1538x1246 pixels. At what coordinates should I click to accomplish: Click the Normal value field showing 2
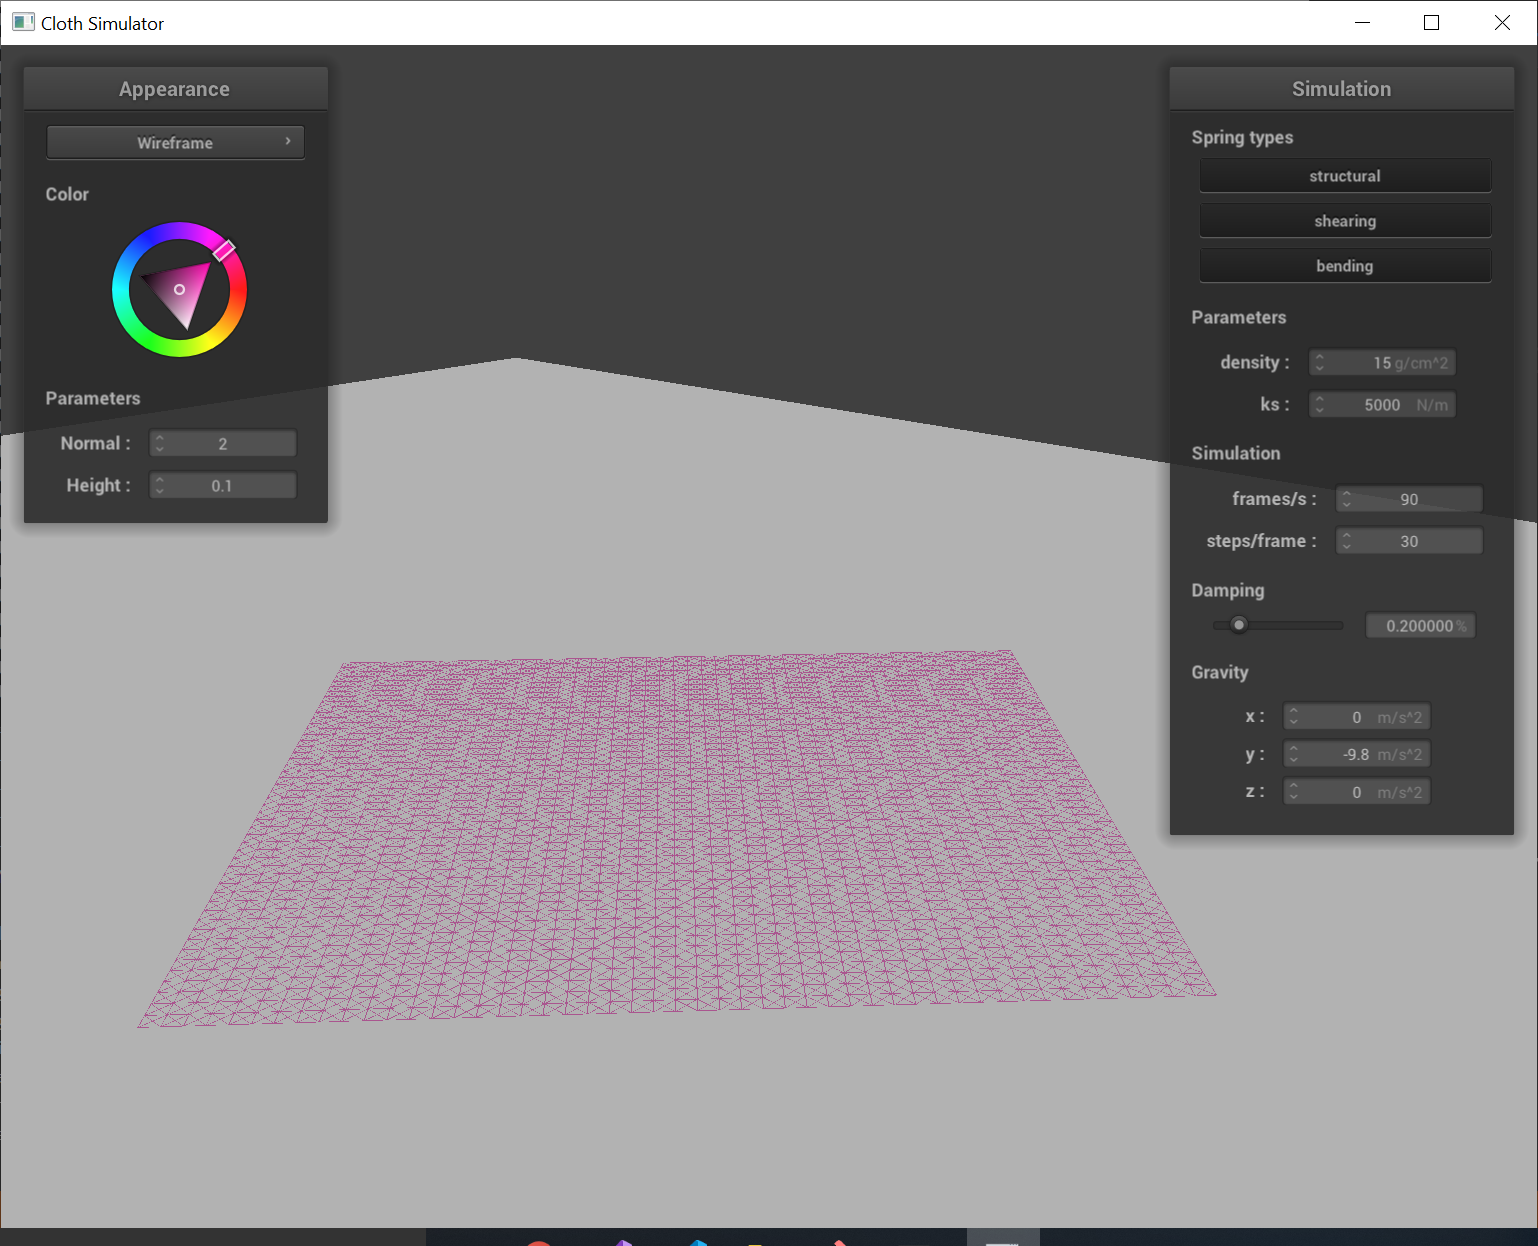[223, 443]
